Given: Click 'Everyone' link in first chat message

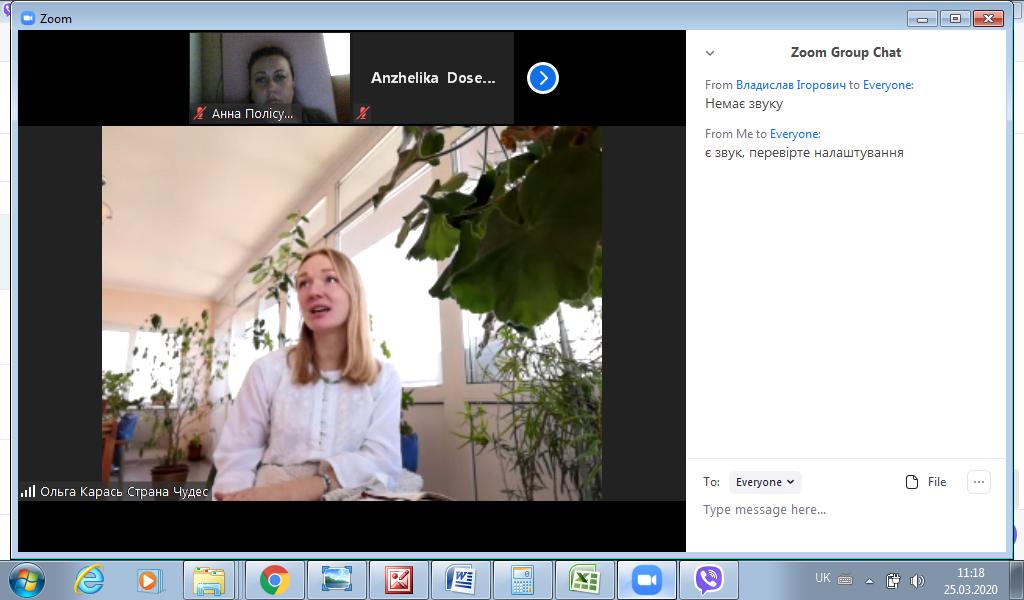Looking at the screenshot, I should pos(887,85).
